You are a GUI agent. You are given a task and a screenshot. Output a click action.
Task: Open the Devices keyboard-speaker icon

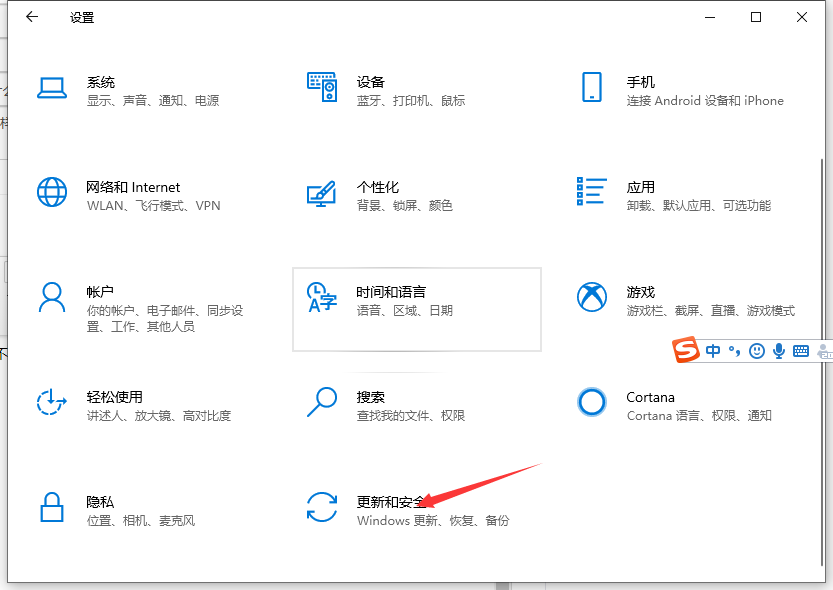pyautogui.click(x=322, y=87)
